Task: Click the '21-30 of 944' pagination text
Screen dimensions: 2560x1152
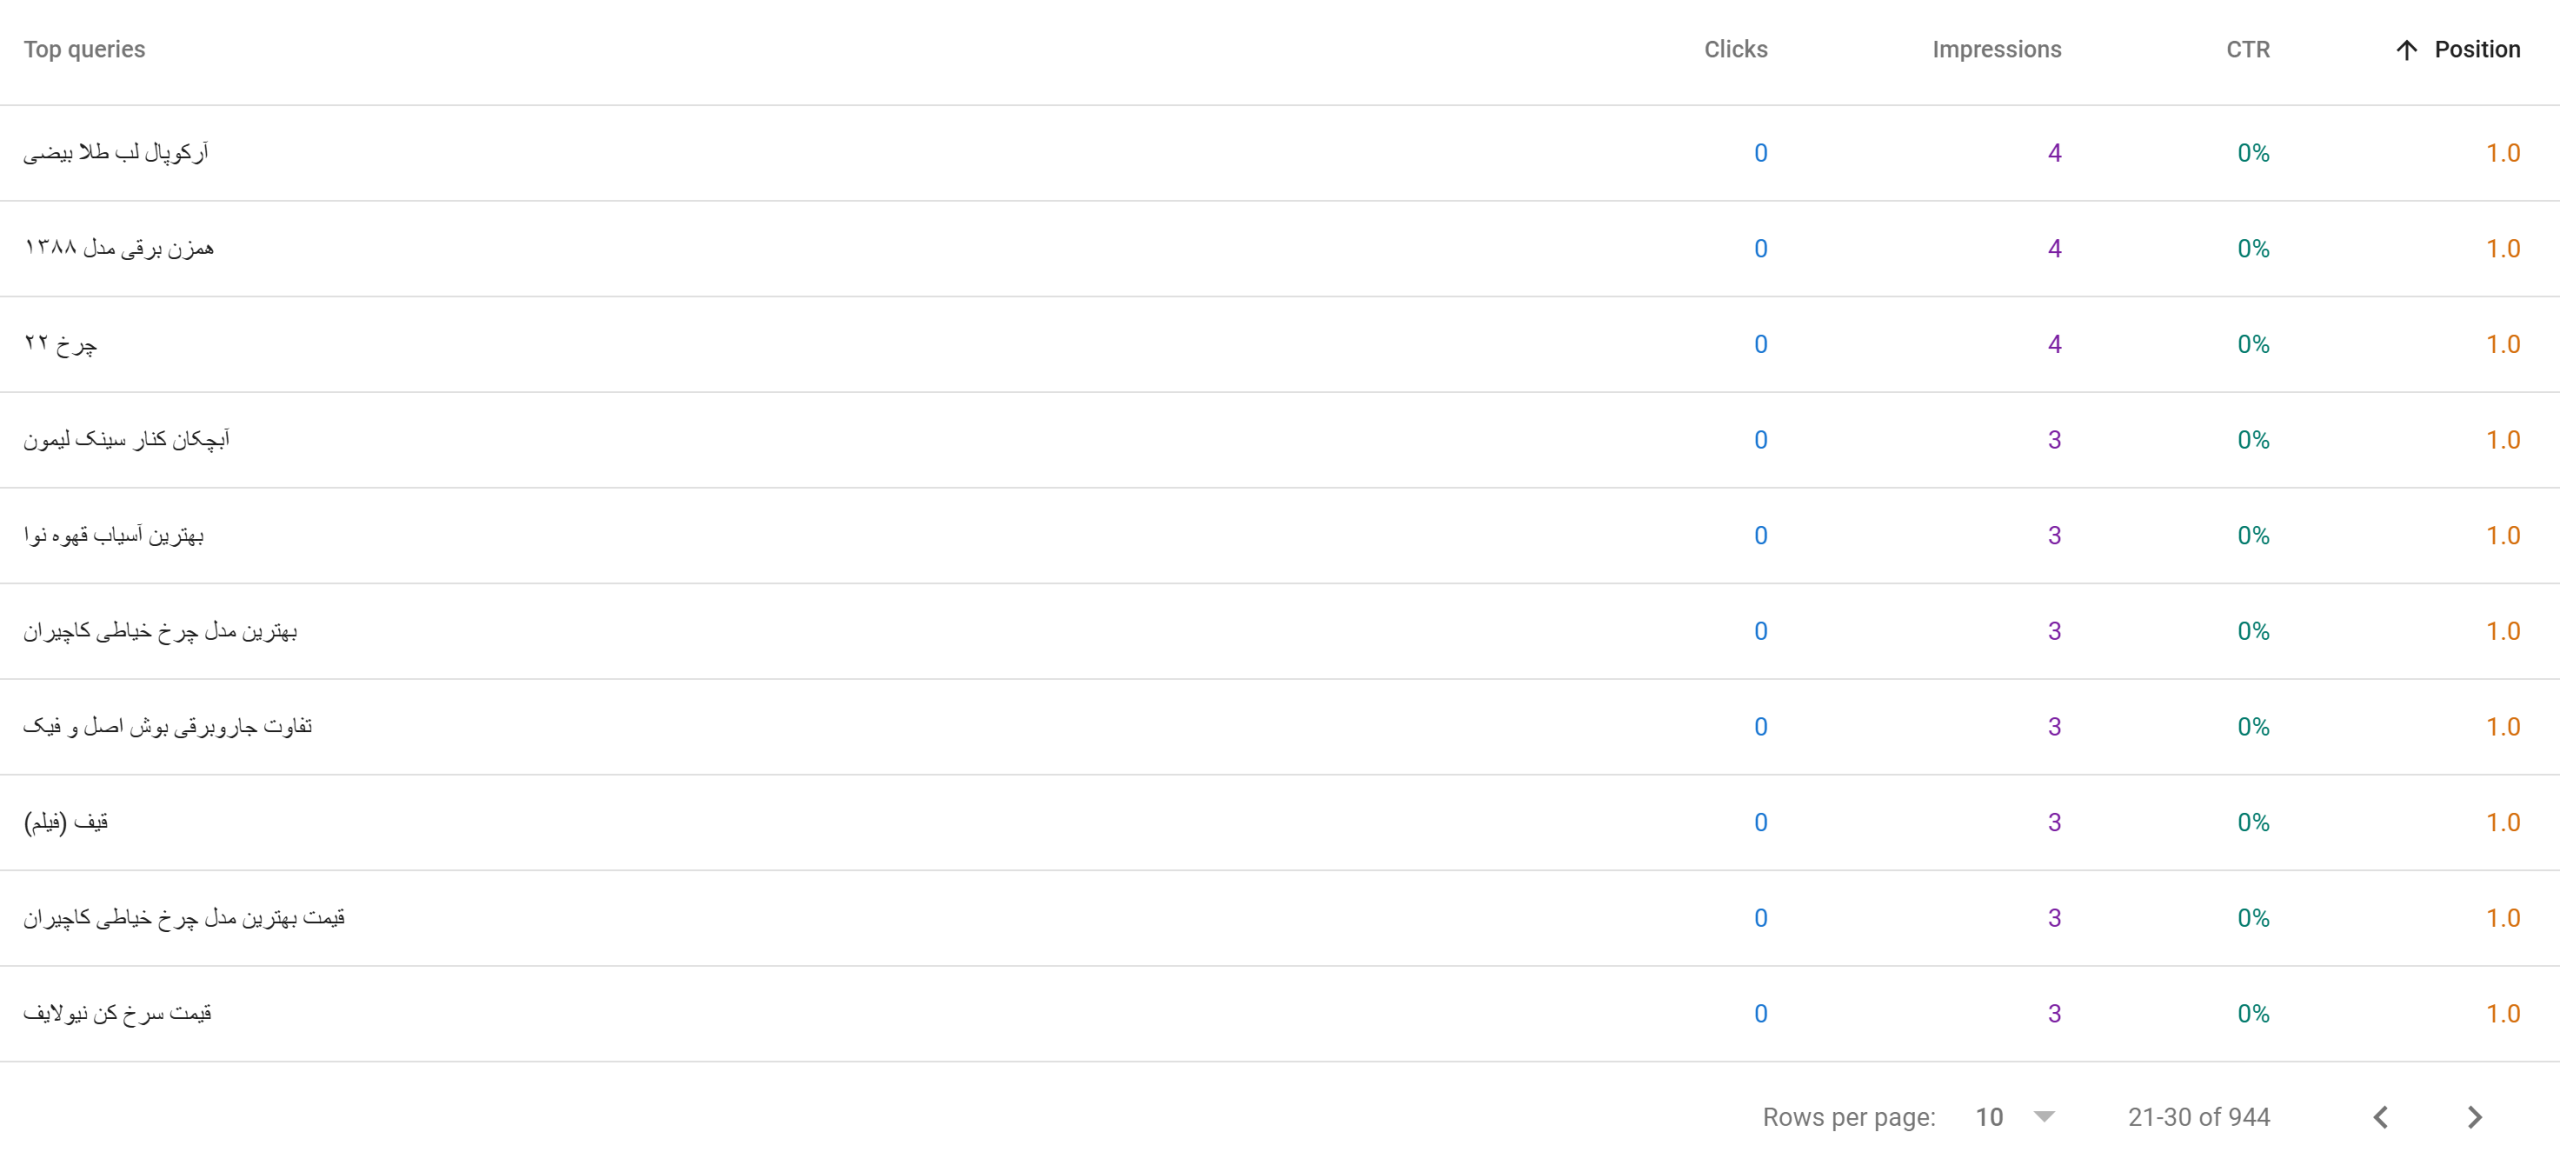Action: click(x=2199, y=1117)
